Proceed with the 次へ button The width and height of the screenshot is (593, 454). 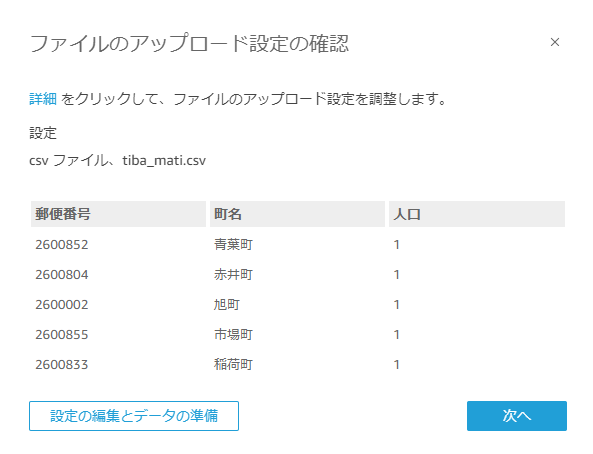[x=517, y=416]
